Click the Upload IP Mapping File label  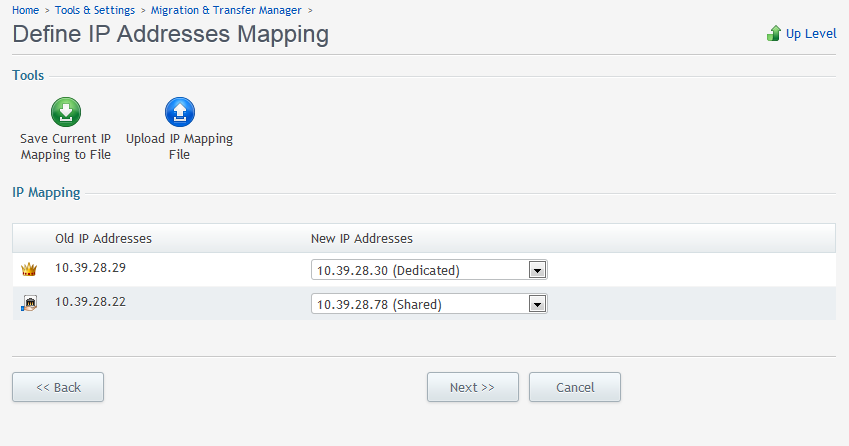click(x=179, y=147)
